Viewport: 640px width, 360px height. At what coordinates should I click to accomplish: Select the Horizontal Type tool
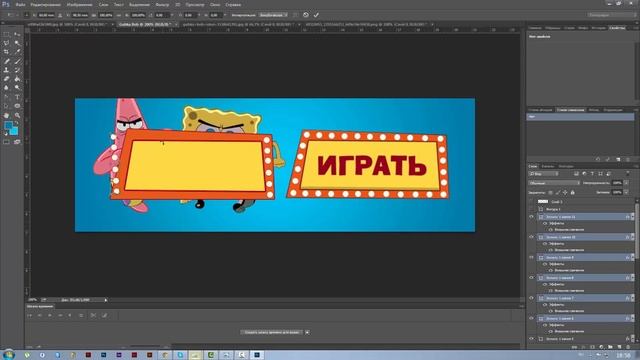click(17, 97)
